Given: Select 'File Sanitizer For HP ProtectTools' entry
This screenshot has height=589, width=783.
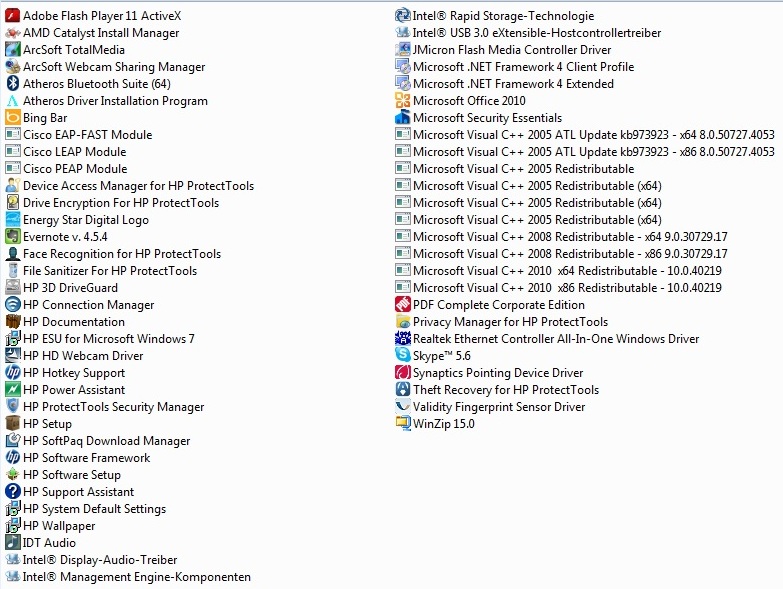Looking at the screenshot, I should (x=101, y=271).
